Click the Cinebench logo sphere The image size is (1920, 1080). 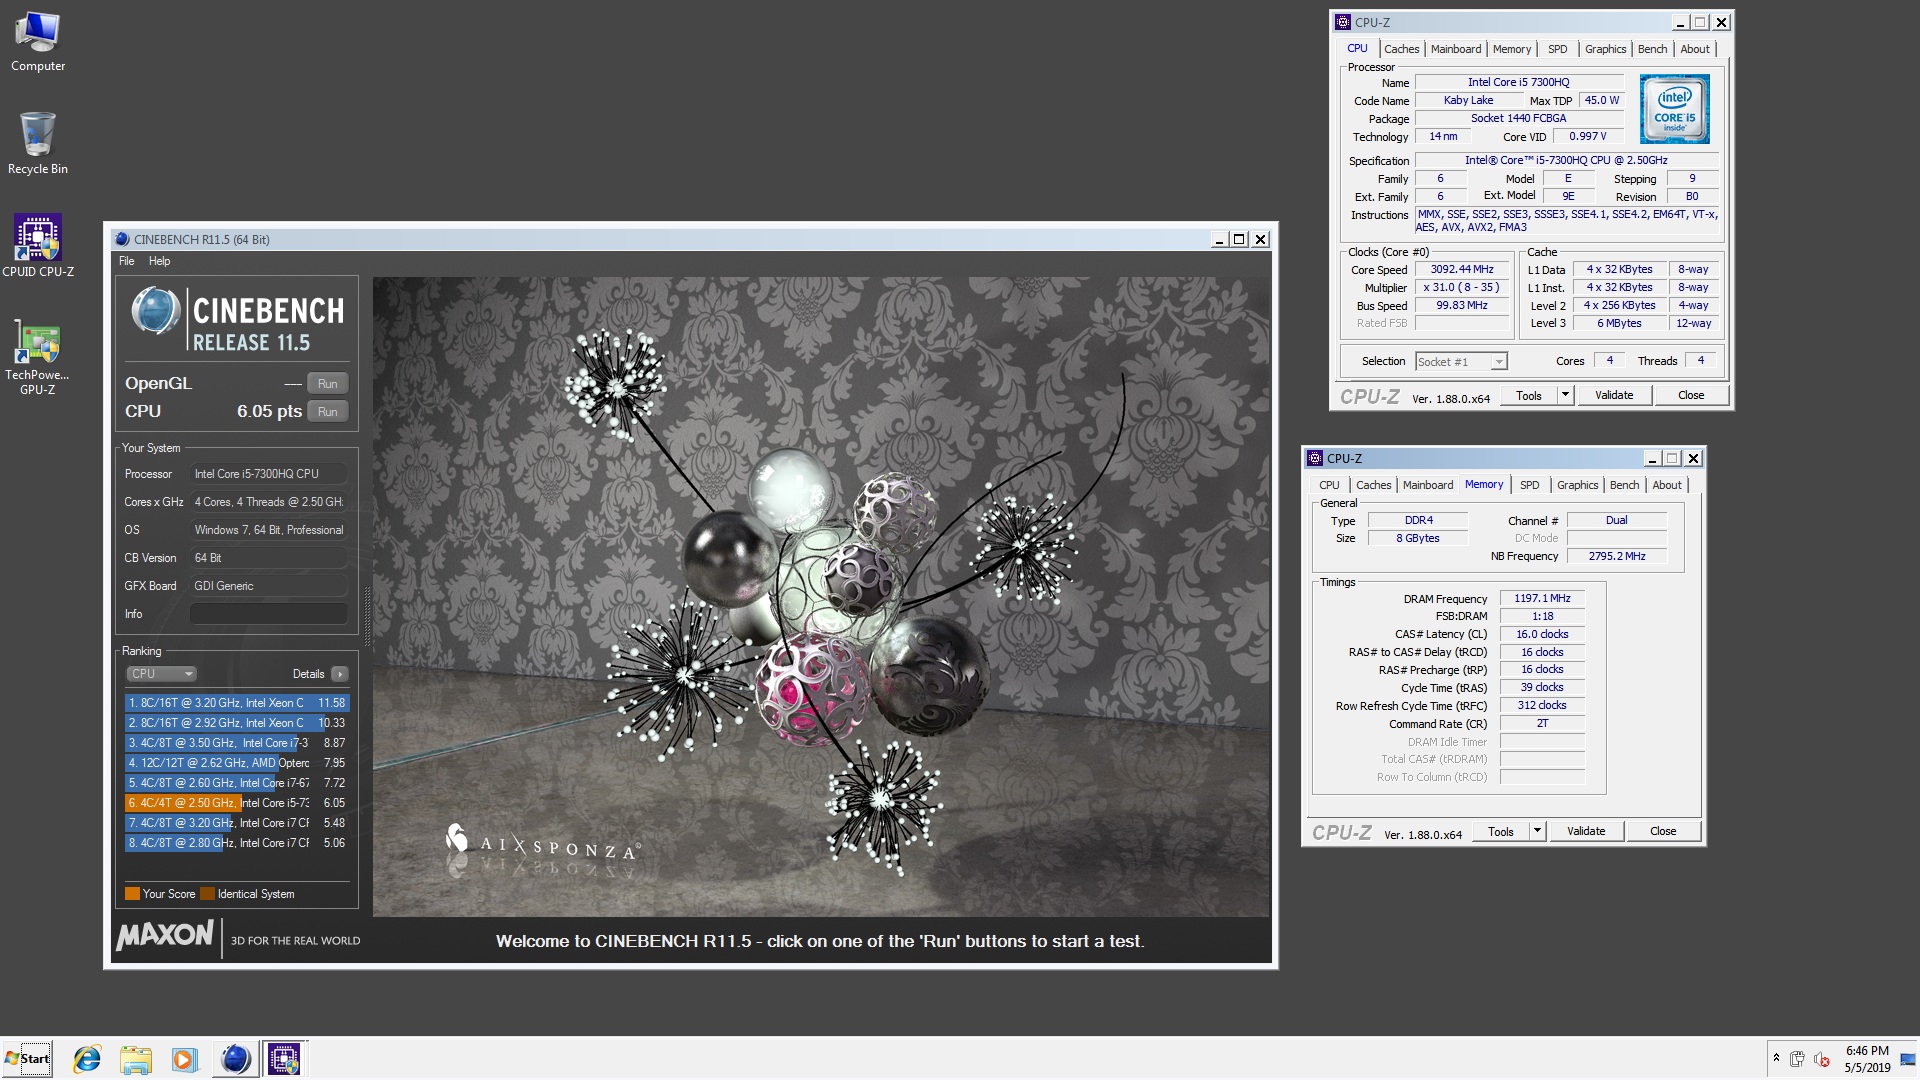155,310
